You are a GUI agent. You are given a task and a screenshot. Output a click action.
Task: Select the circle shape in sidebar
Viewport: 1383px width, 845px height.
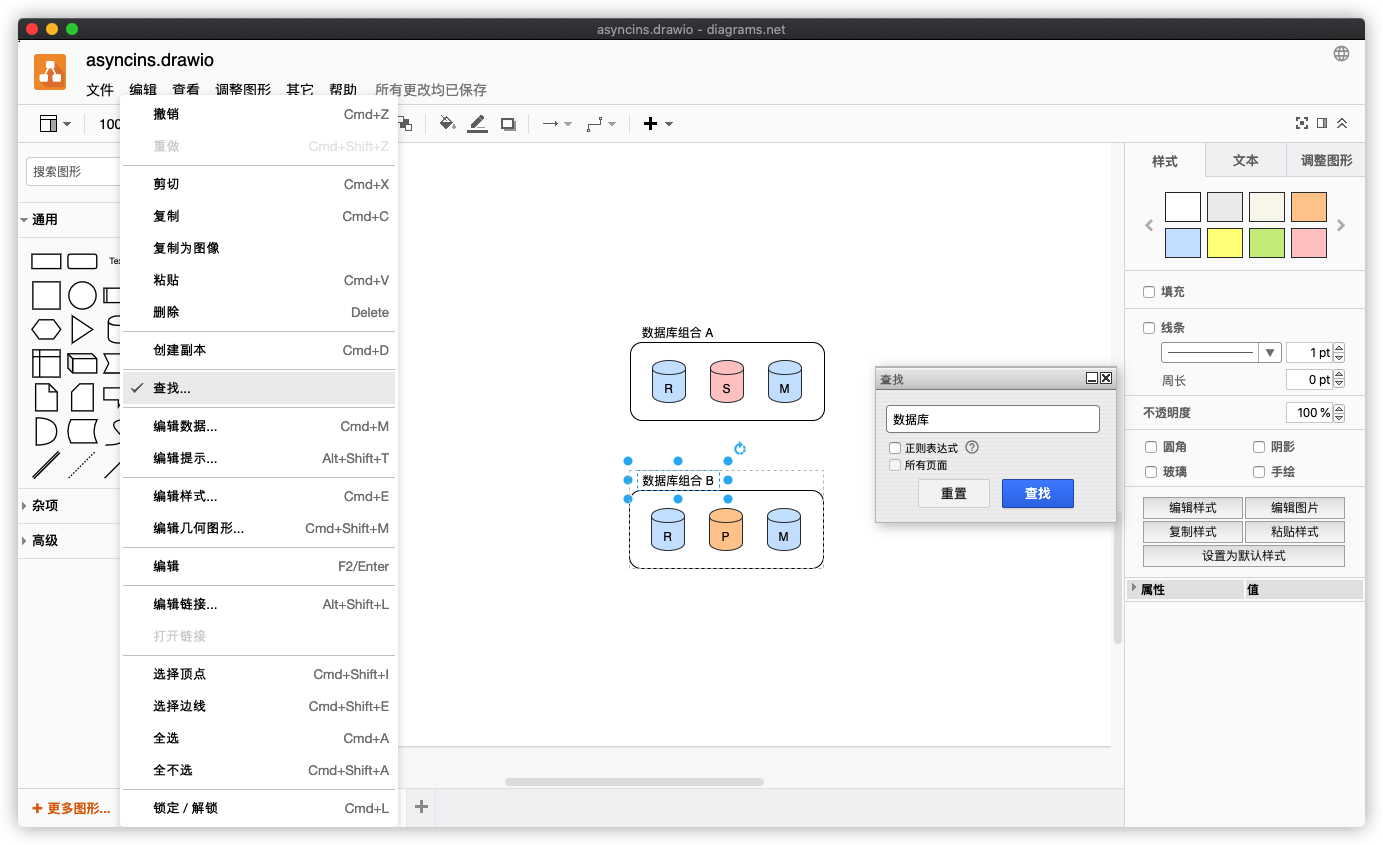point(82,295)
